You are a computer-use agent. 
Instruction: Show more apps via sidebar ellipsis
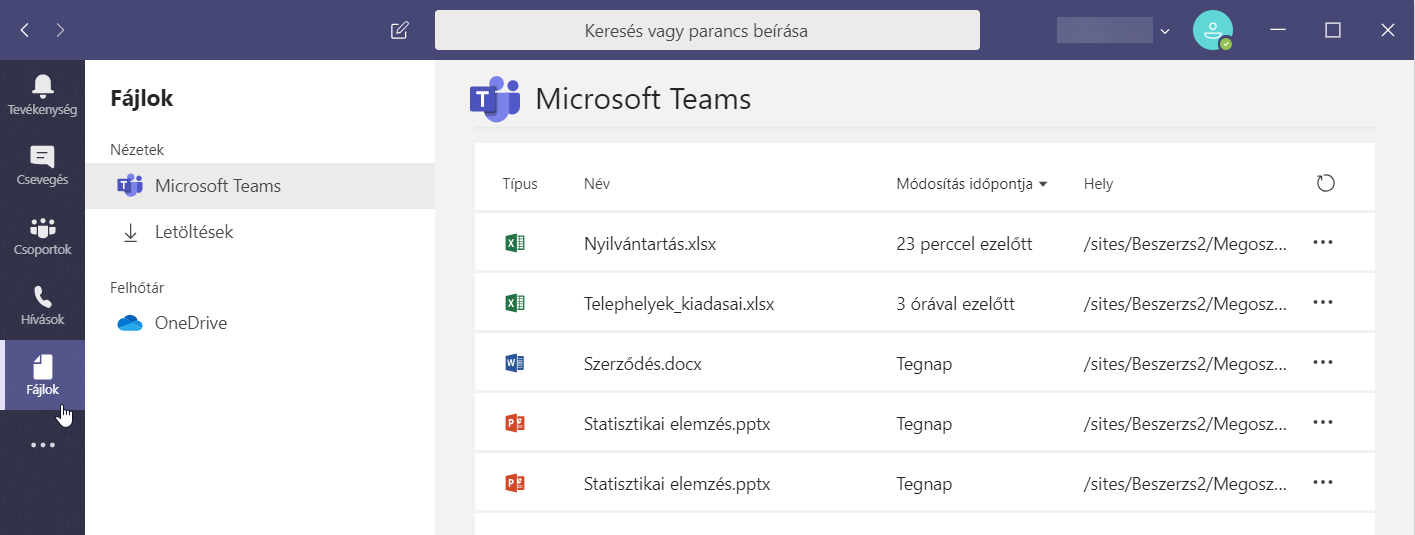42,445
